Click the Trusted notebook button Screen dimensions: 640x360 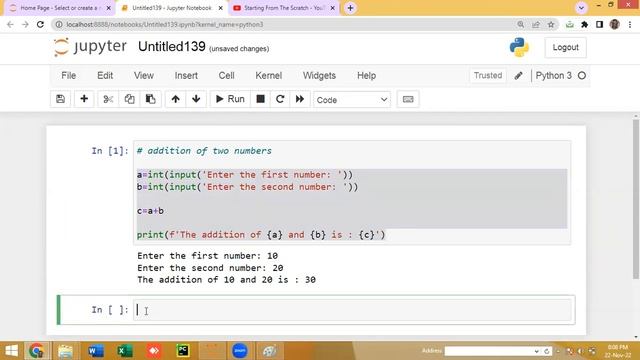[488, 76]
